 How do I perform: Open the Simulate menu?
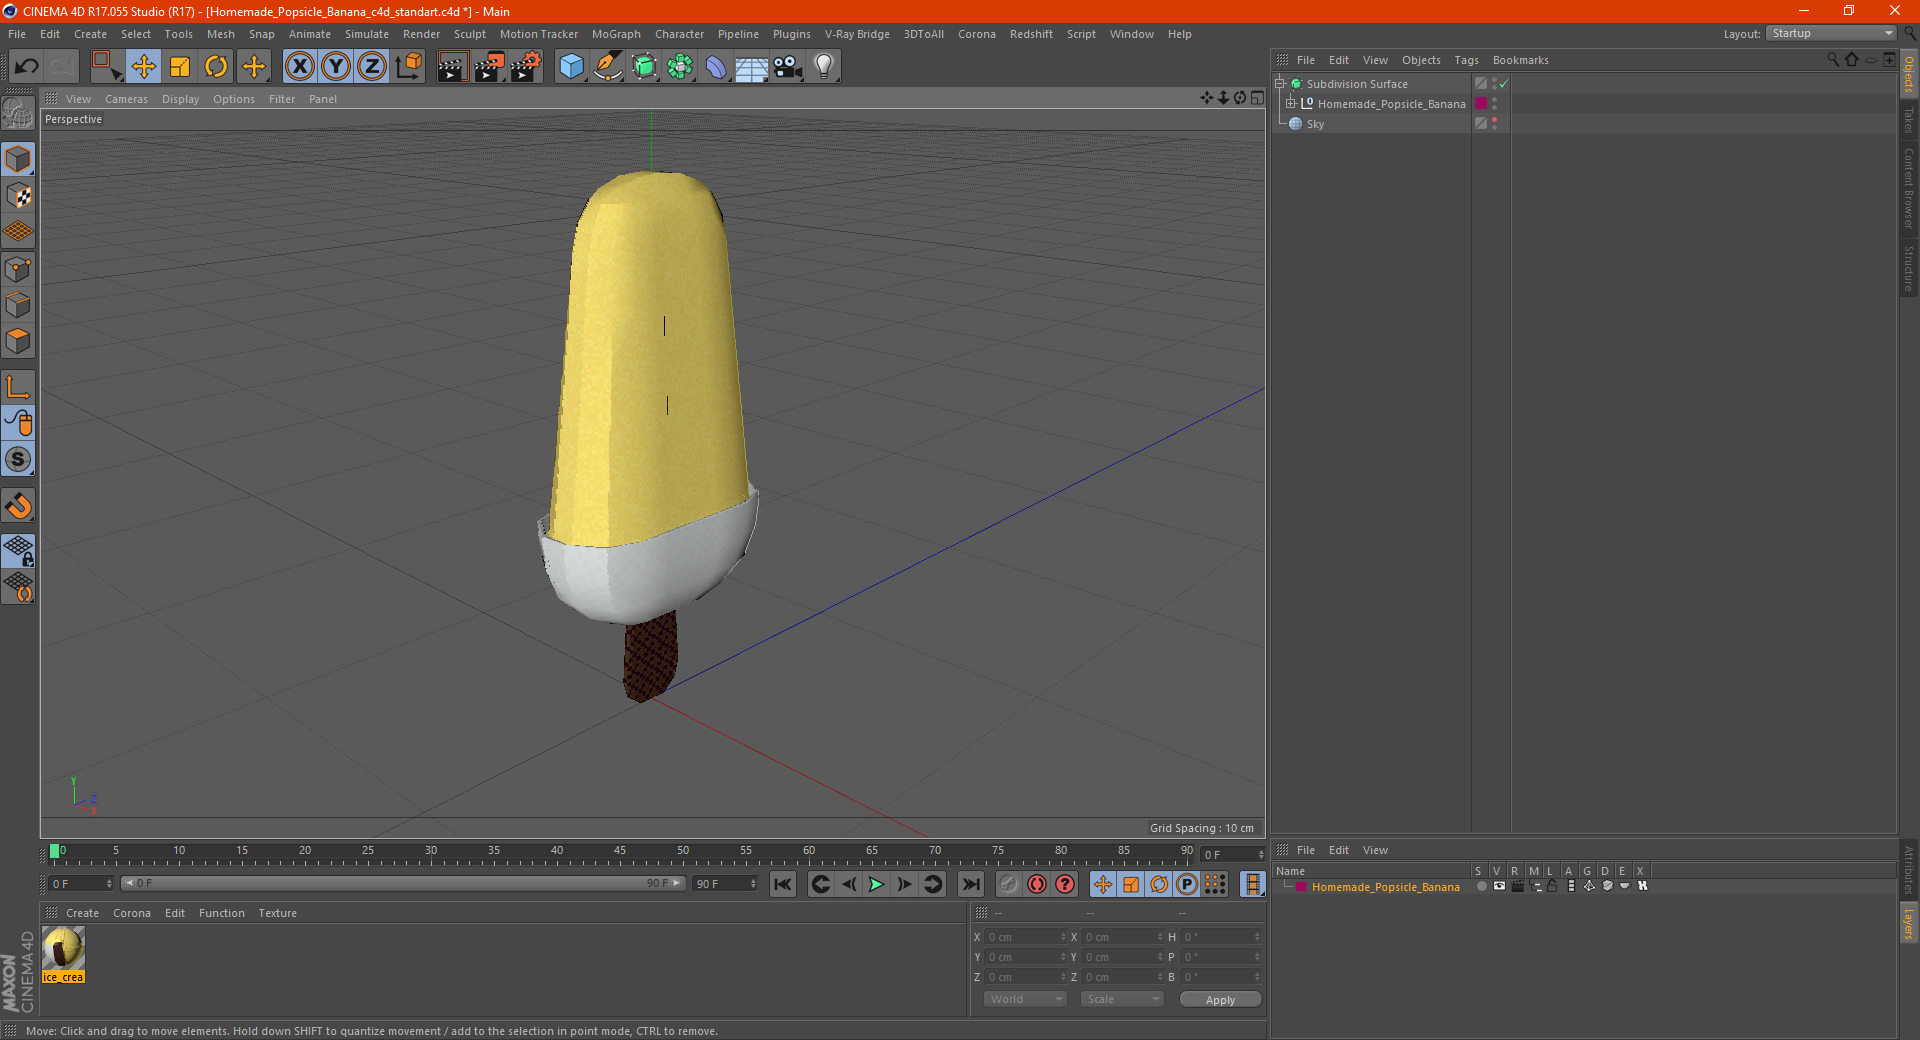(367, 34)
